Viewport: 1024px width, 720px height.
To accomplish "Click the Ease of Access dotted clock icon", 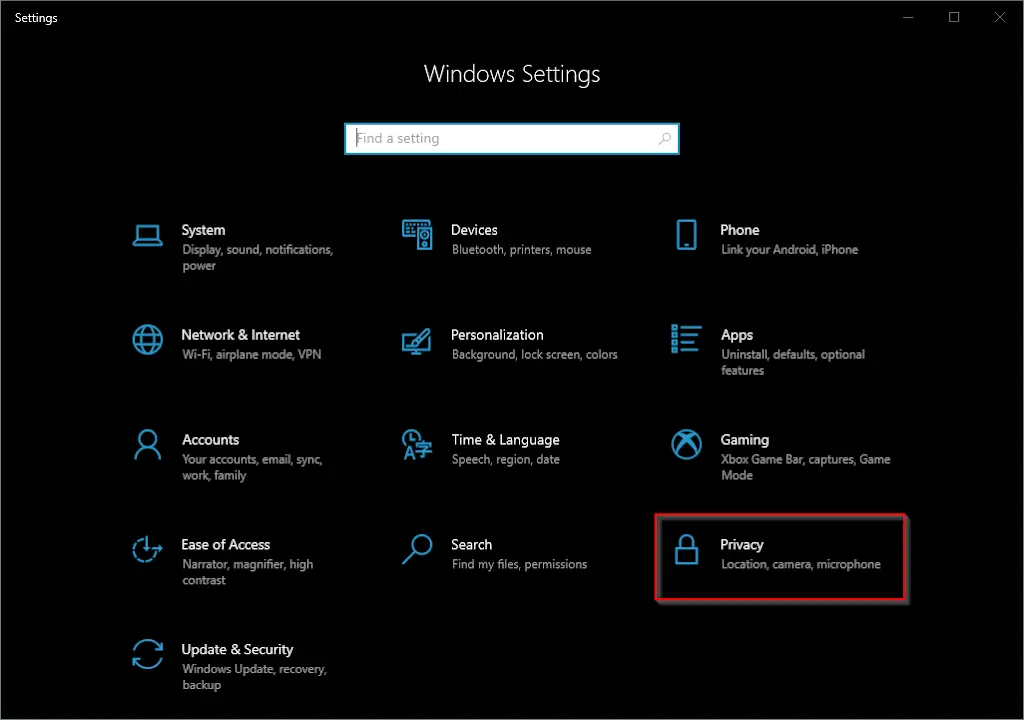I will 147,549.
